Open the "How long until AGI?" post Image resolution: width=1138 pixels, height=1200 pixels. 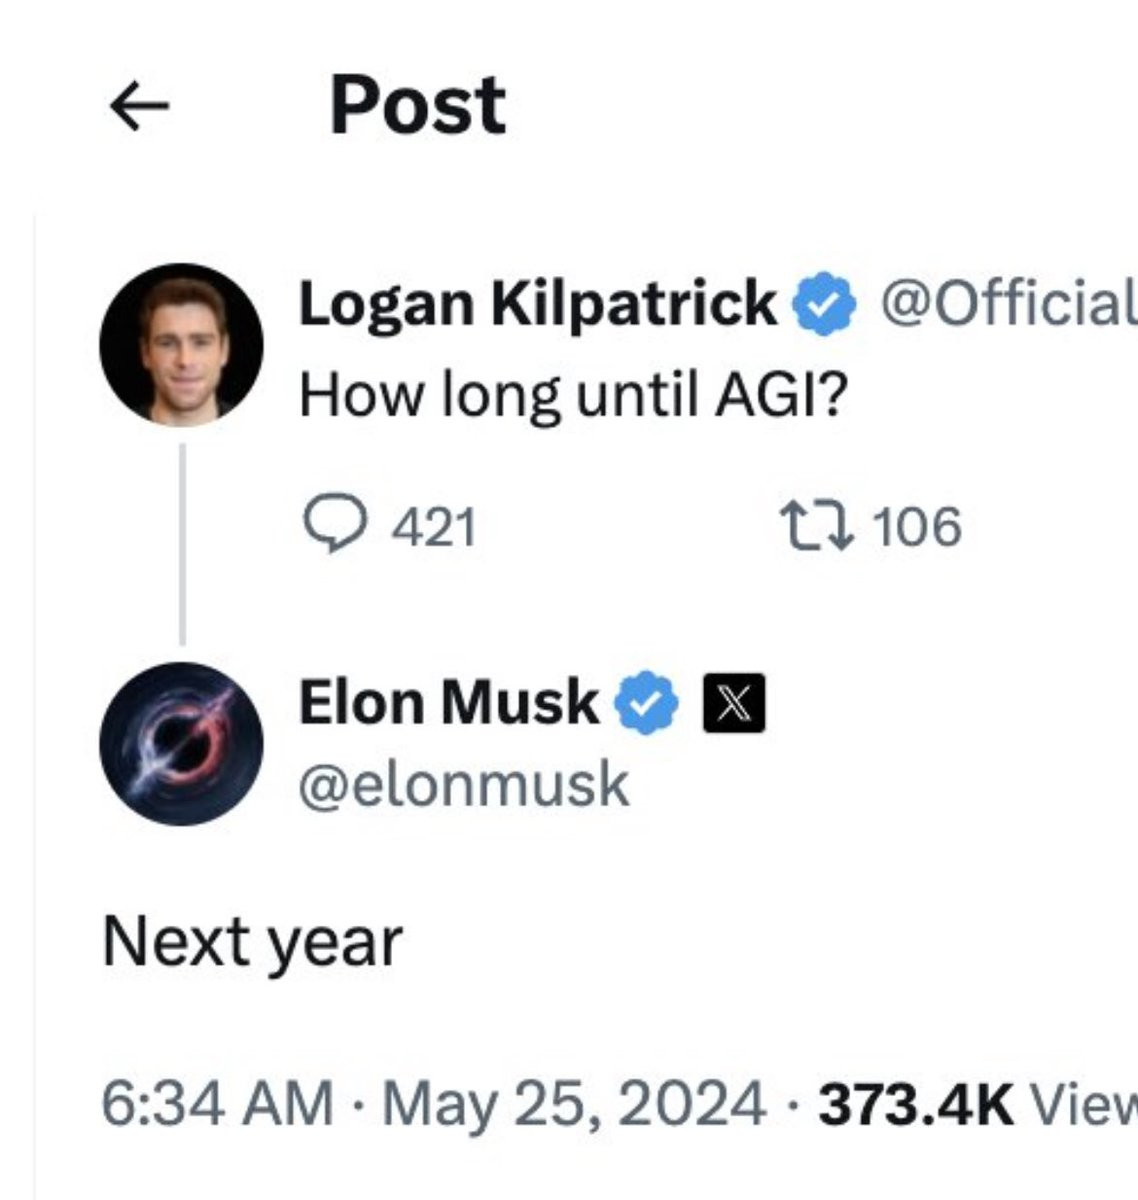[572, 397]
